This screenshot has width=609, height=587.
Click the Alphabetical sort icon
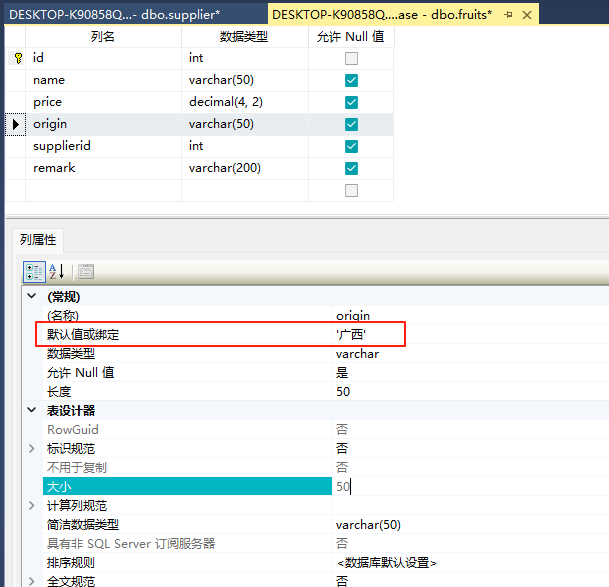click(56, 271)
